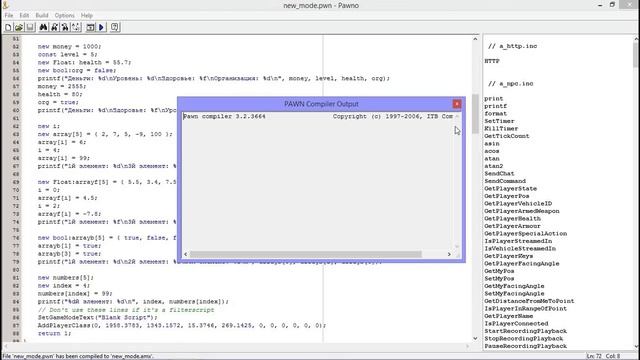The image size is (640, 360).
Task: Select 'SendCommand' in the function list
Action: pyautogui.click(x=505, y=181)
